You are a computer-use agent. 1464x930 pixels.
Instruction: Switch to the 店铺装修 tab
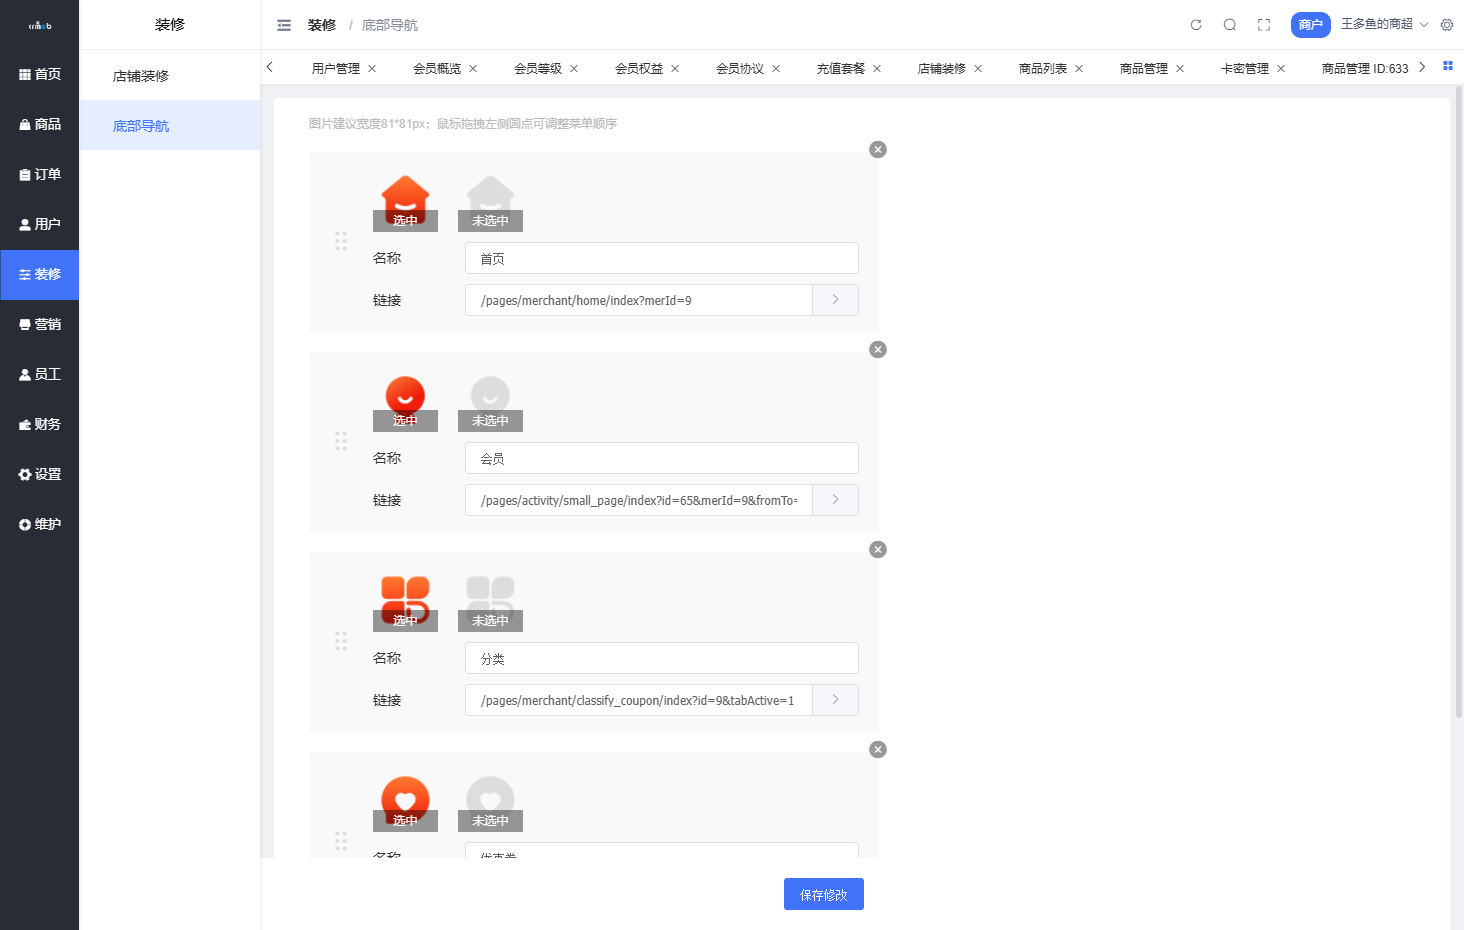pos(941,69)
